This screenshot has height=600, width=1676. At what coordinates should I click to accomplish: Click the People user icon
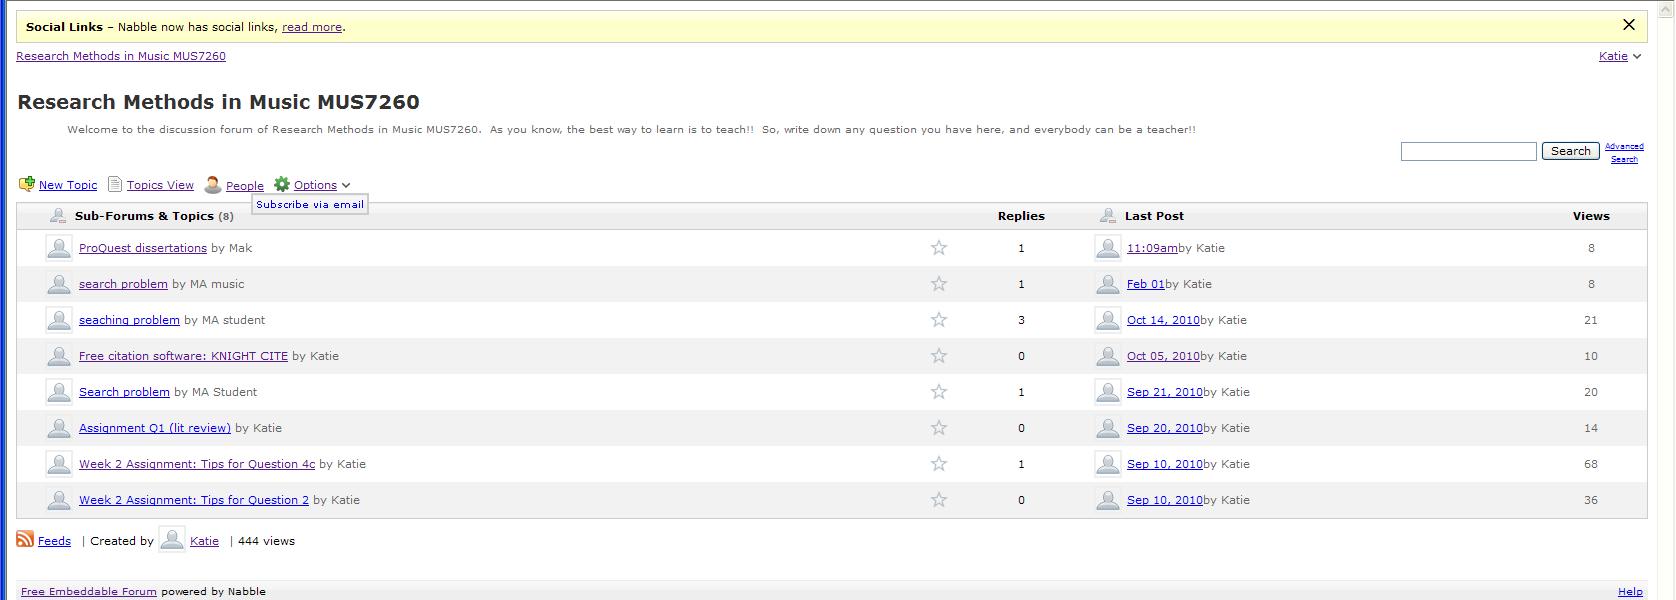tap(213, 185)
